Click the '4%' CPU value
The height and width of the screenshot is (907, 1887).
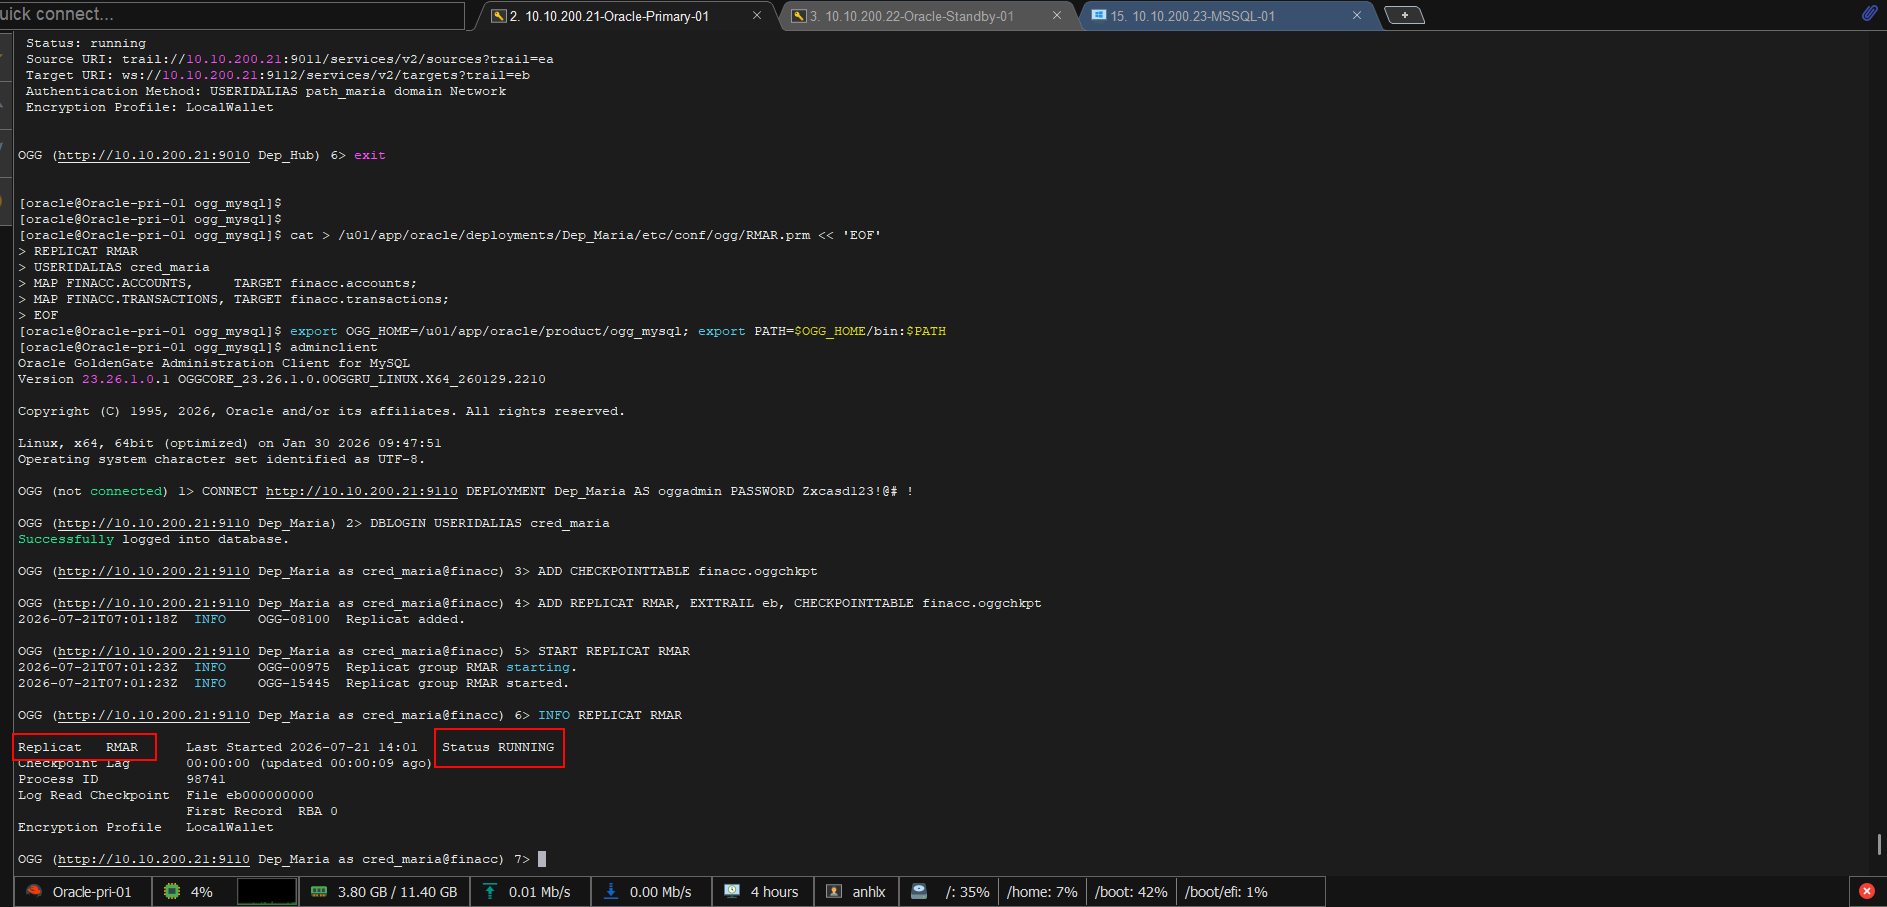[x=202, y=892]
